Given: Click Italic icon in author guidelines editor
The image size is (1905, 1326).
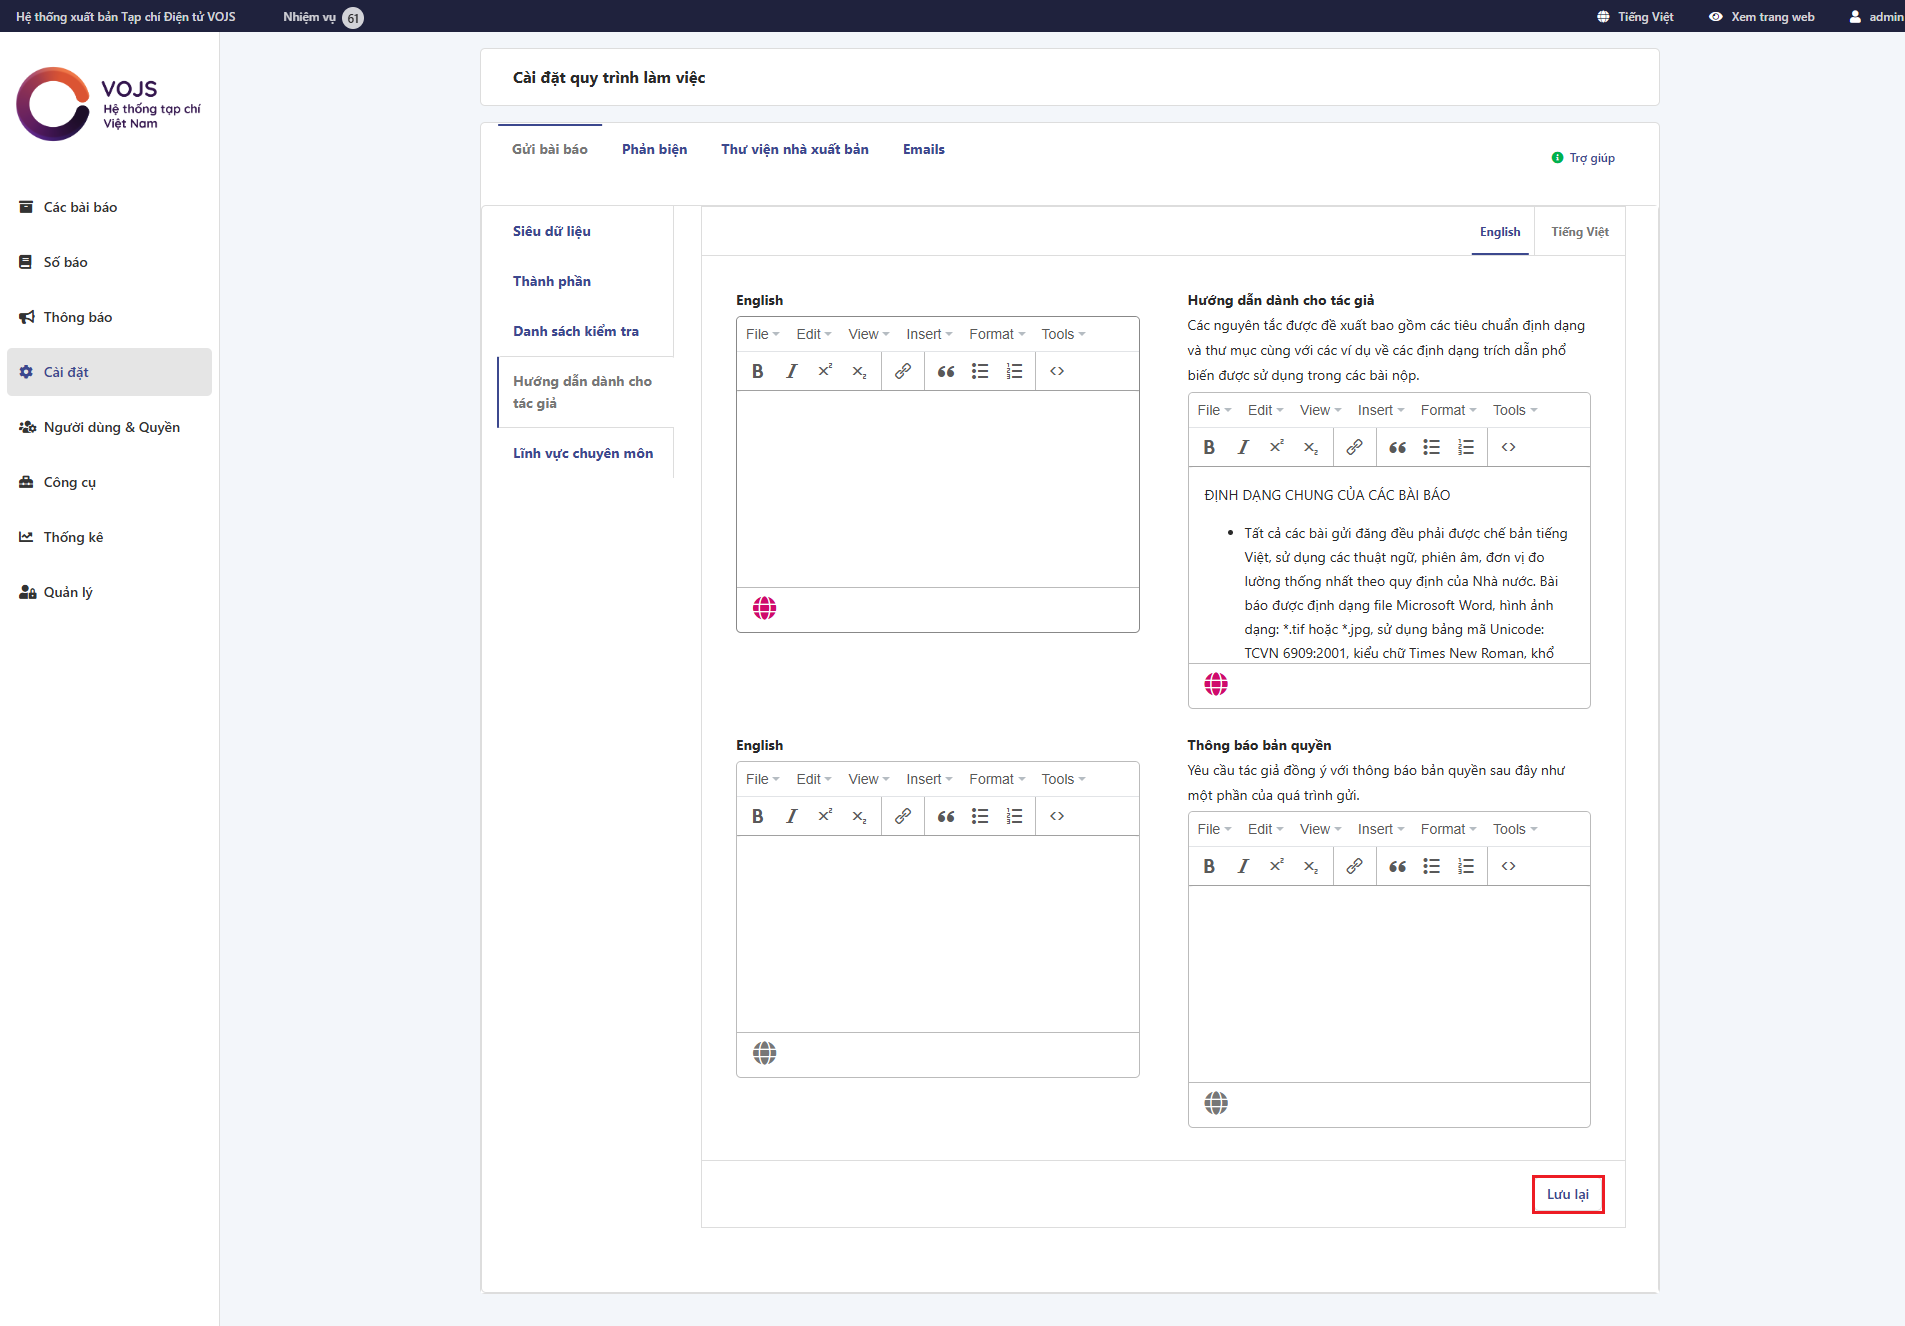Looking at the screenshot, I should tap(1243, 447).
